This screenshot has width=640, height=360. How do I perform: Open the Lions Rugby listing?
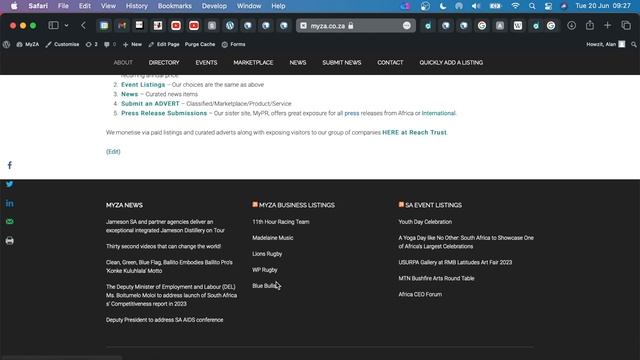click(267, 253)
